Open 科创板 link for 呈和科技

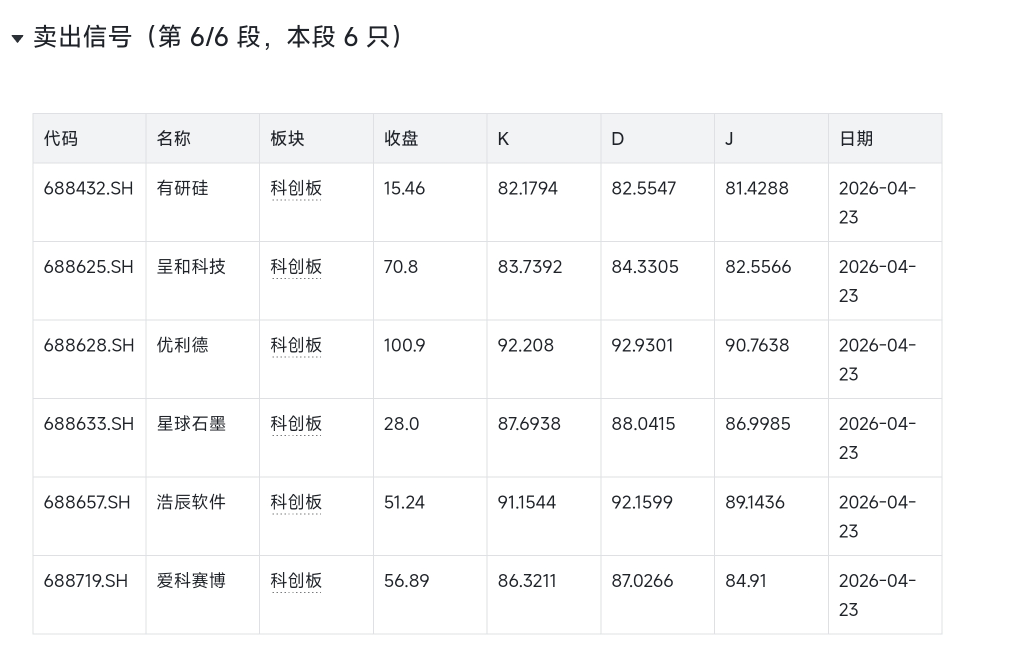[x=296, y=267]
